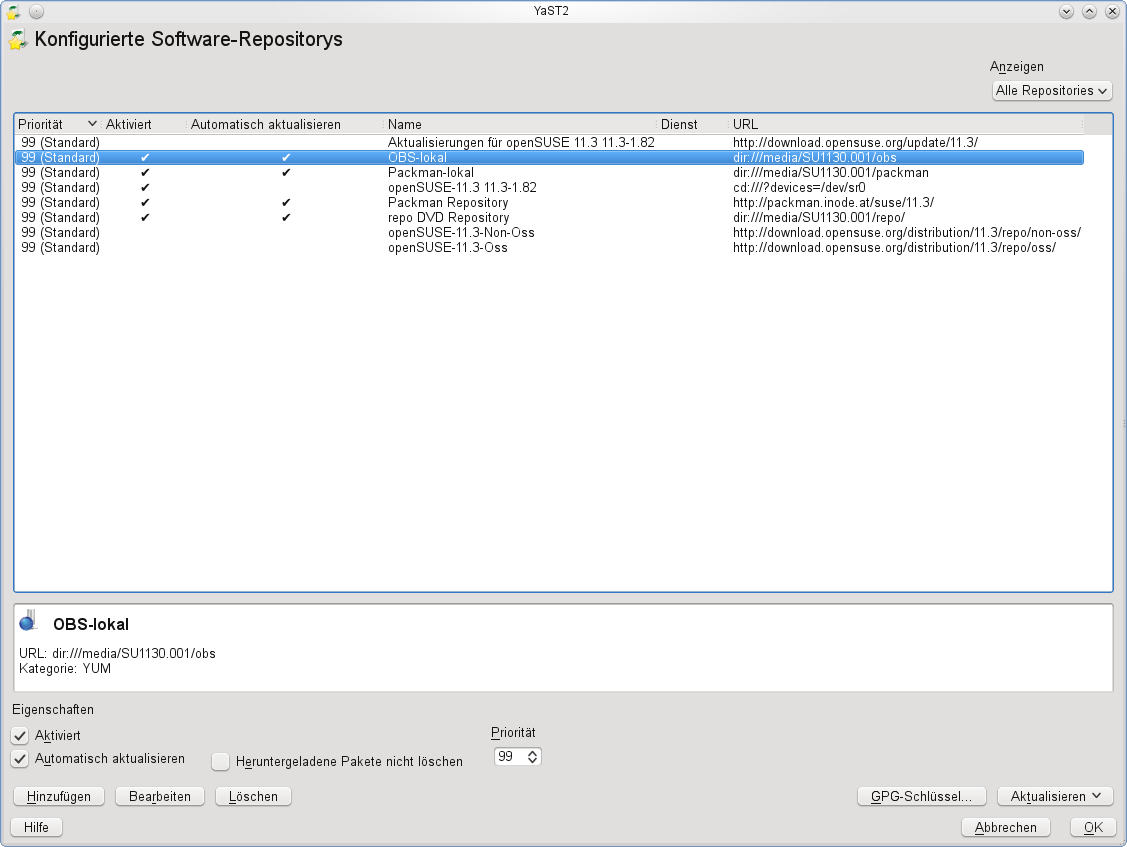This screenshot has width=1127, height=847.
Task: Open the Hilfe button
Action: point(37,827)
